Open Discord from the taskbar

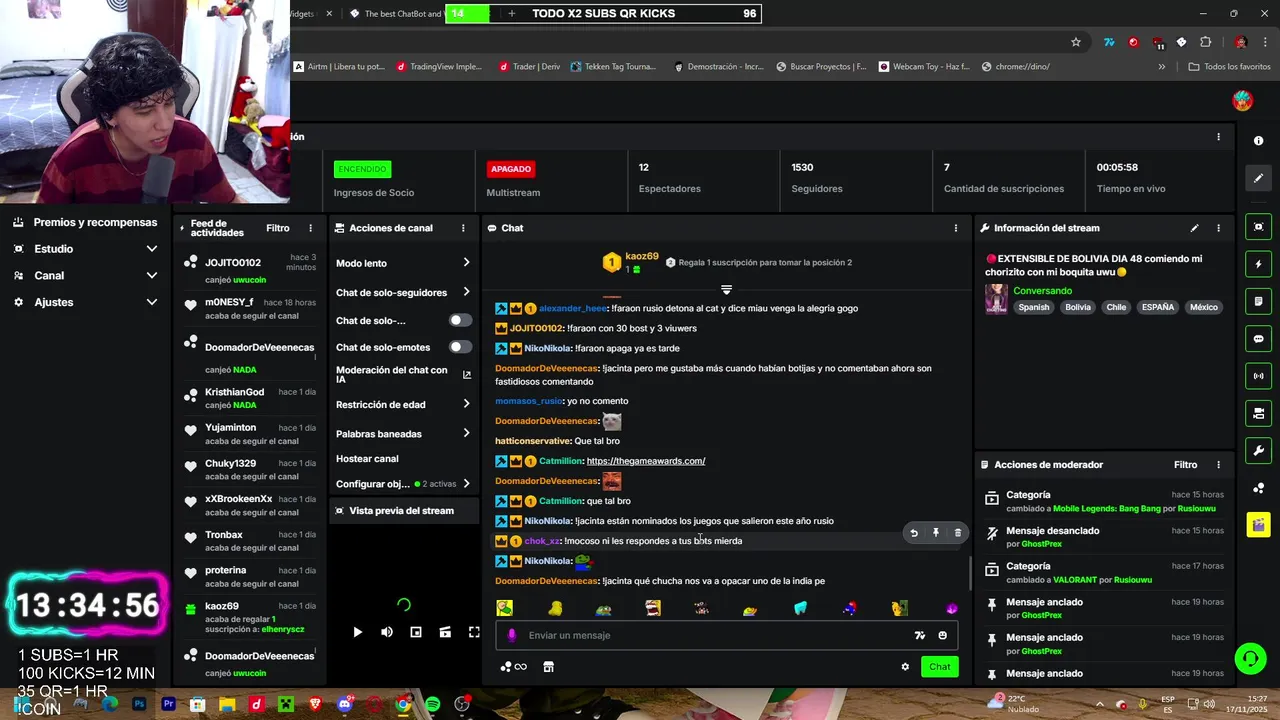pyautogui.click(x=345, y=705)
